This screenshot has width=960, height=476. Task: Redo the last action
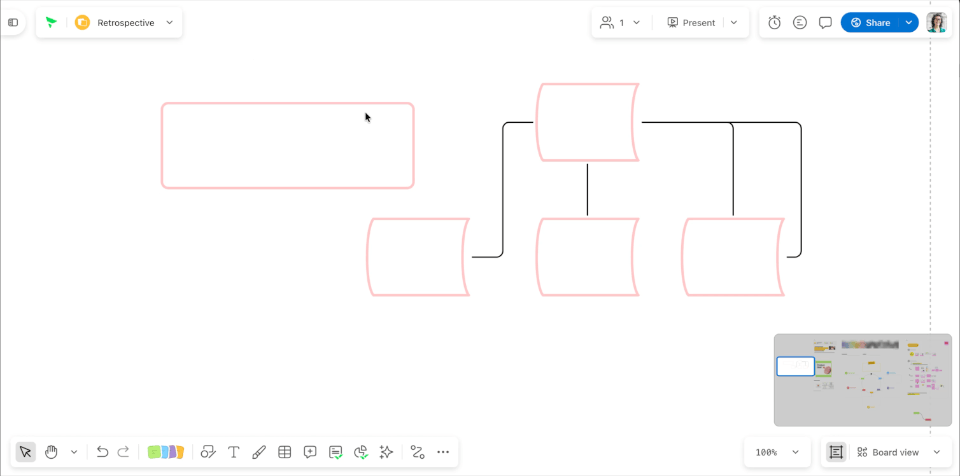[123, 452]
